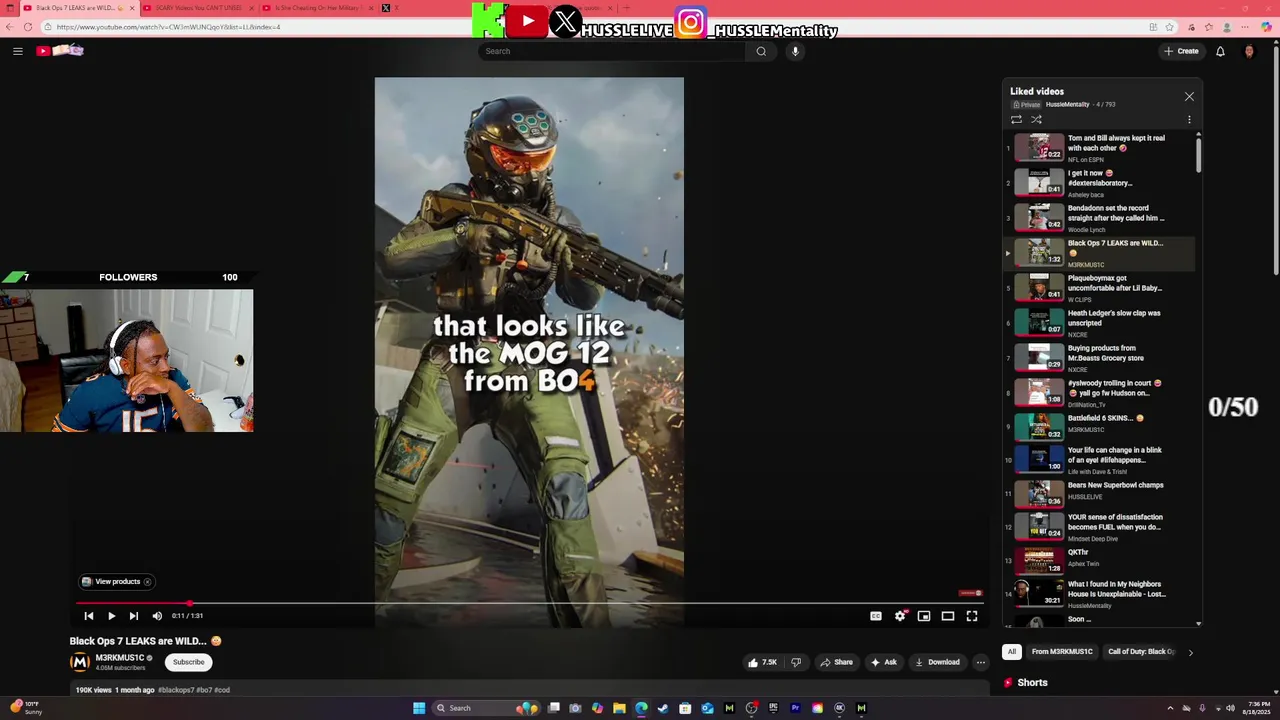Activate voice search microphone
Image resolution: width=1280 pixels, height=720 pixels.
[x=795, y=51]
